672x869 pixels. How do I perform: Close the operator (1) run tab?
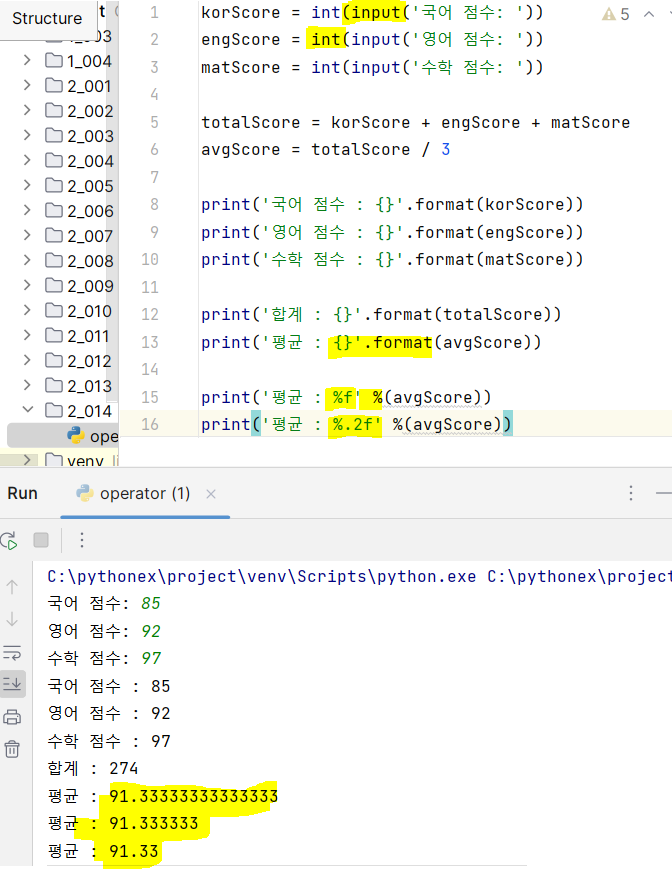click(211, 494)
